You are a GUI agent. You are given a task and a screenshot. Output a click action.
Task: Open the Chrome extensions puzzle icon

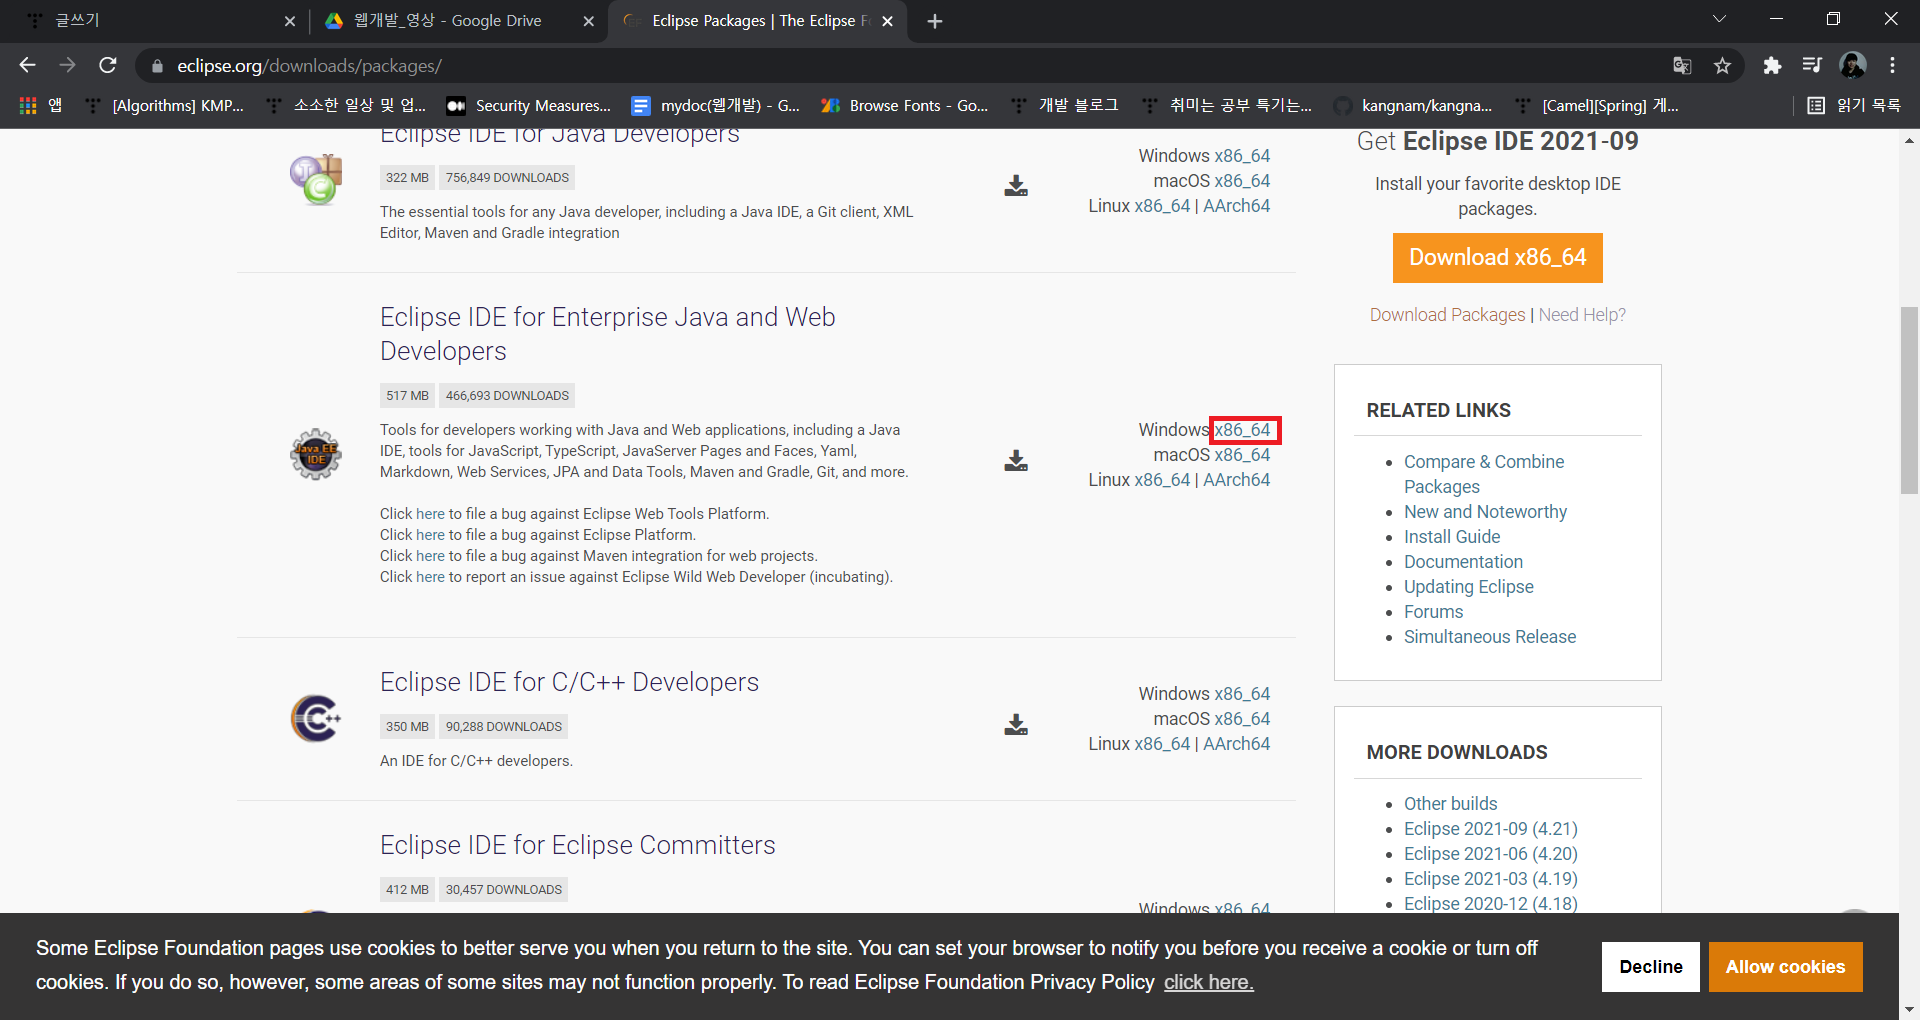[x=1772, y=66]
